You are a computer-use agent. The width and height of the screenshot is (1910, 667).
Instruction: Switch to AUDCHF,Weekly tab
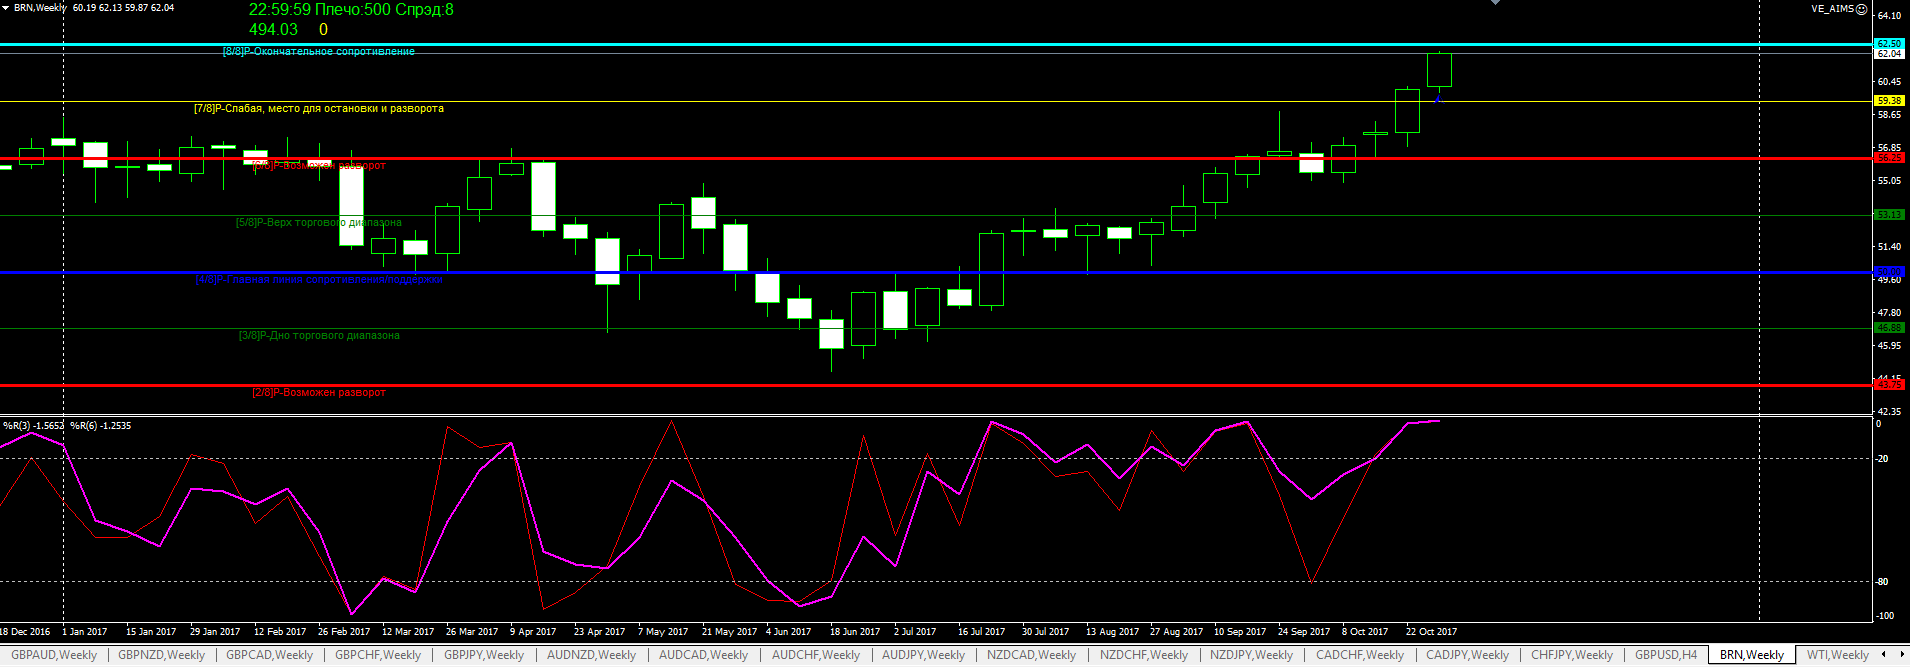pos(816,655)
